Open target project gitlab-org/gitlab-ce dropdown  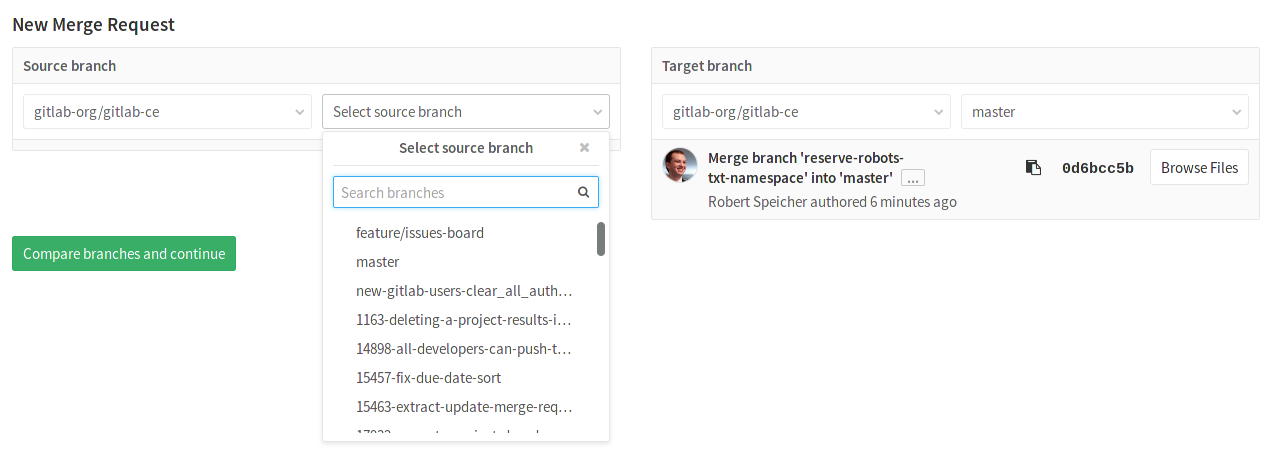[806, 112]
